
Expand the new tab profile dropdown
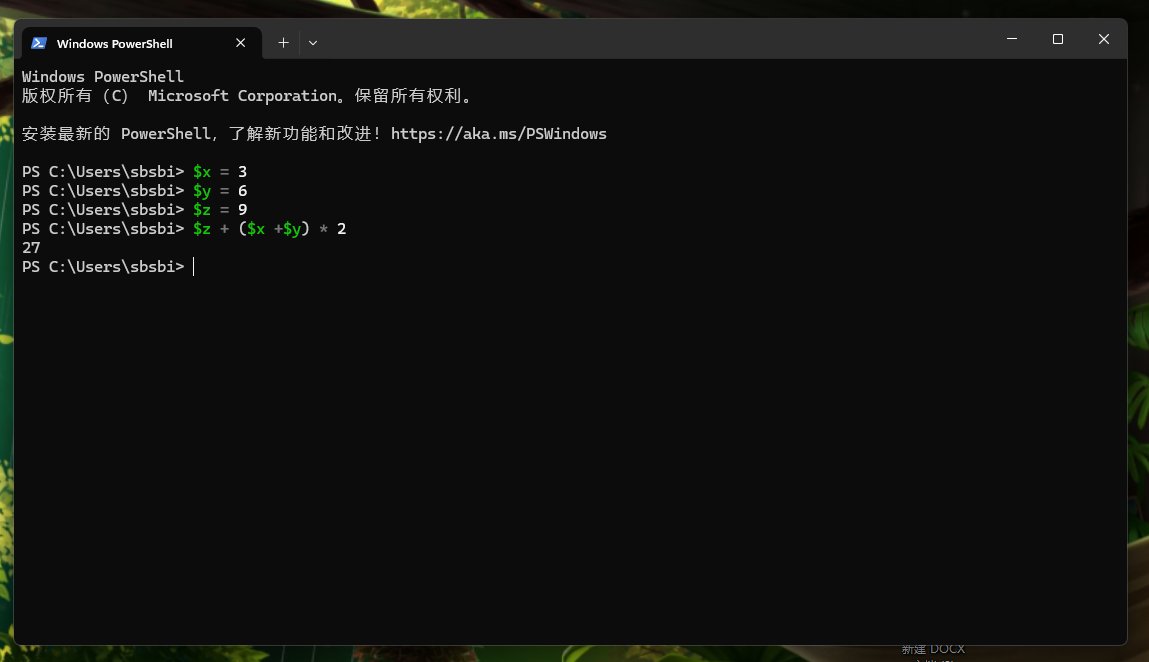pyautogui.click(x=313, y=43)
